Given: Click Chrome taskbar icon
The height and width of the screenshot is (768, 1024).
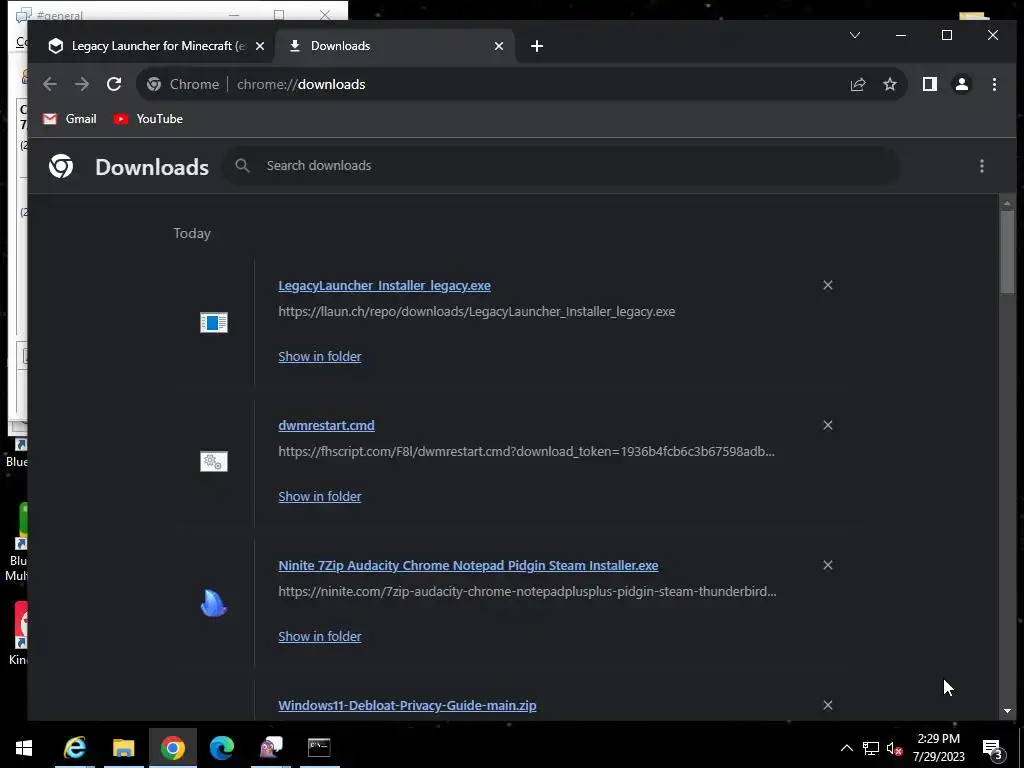Looking at the screenshot, I should [172, 748].
